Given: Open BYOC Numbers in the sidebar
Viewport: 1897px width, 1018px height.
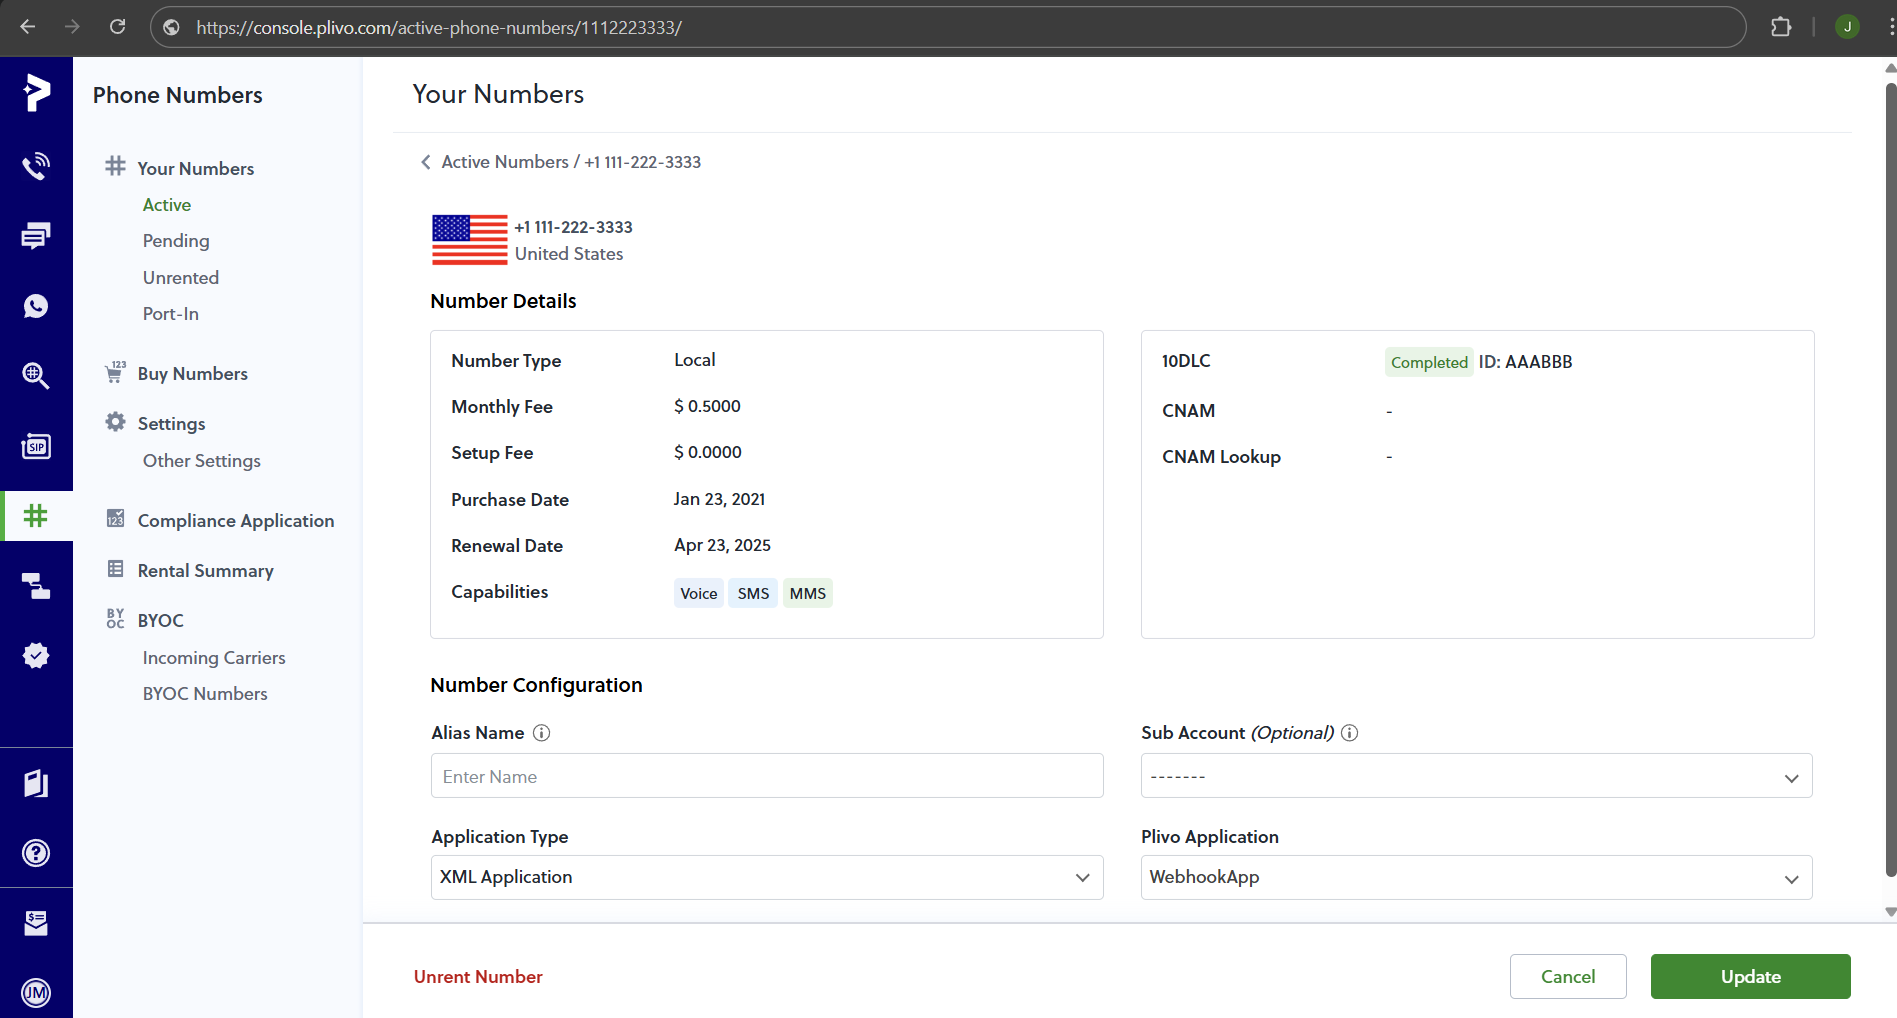Looking at the screenshot, I should click(205, 694).
